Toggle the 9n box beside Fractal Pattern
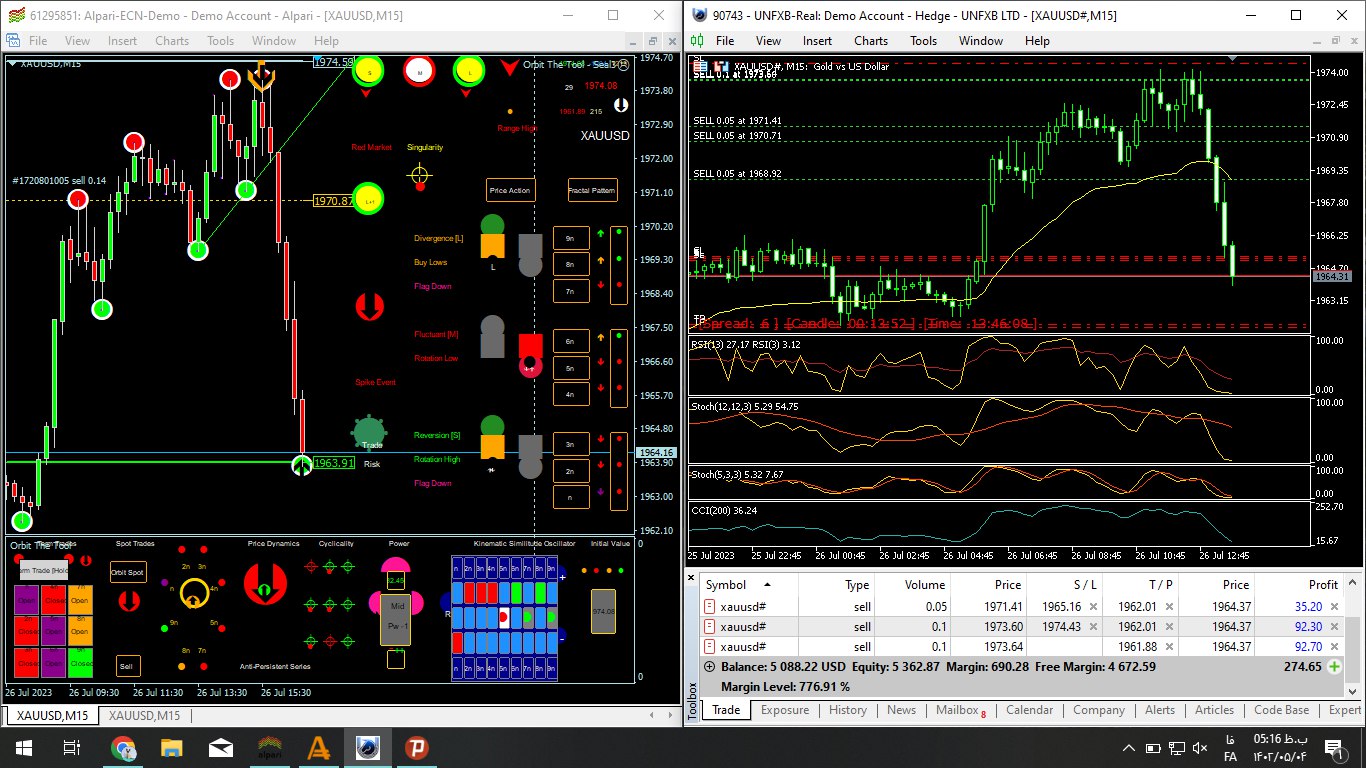1366x768 pixels. click(571, 239)
